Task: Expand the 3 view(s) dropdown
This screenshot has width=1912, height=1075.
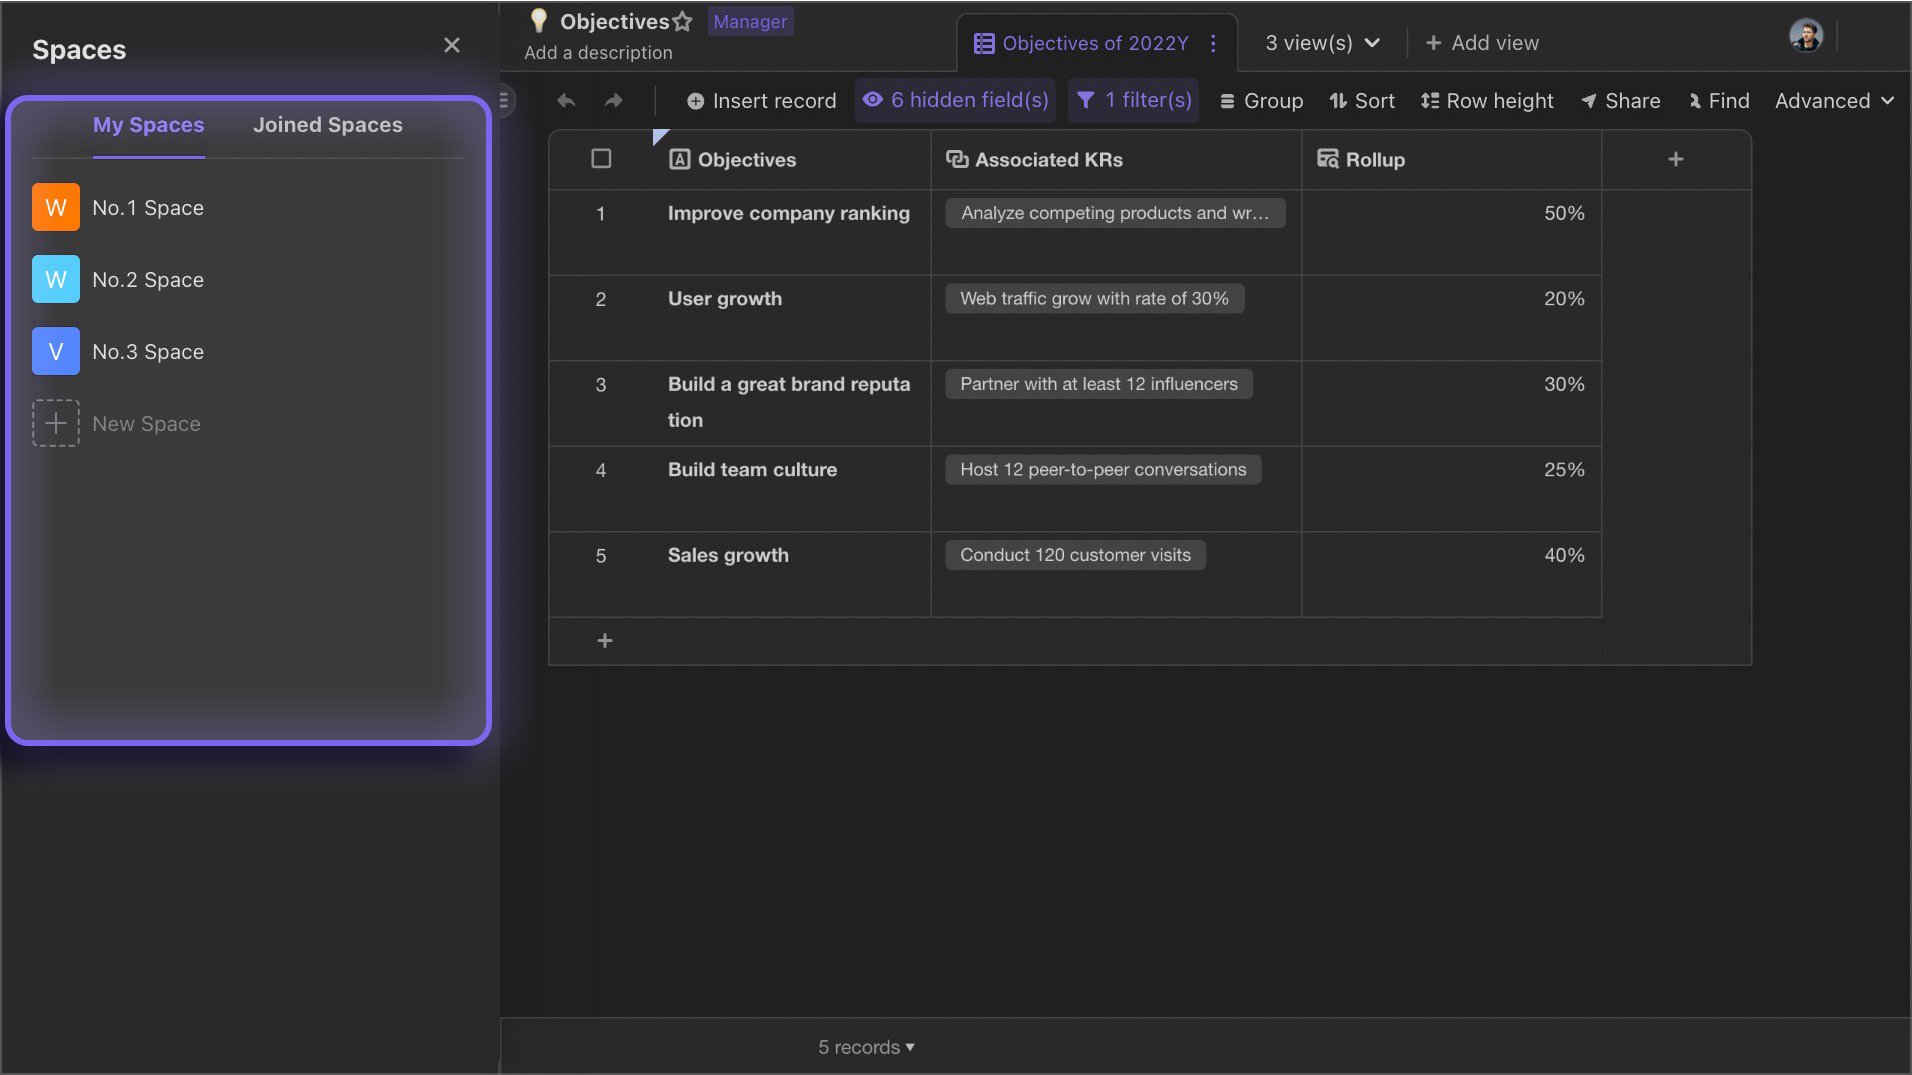Action: pyautogui.click(x=1322, y=43)
